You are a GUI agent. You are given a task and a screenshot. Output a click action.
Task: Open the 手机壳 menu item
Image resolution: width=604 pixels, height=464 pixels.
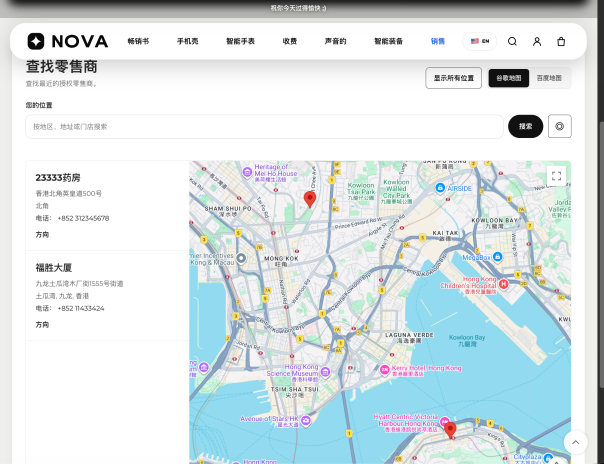pyautogui.click(x=188, y=41)
